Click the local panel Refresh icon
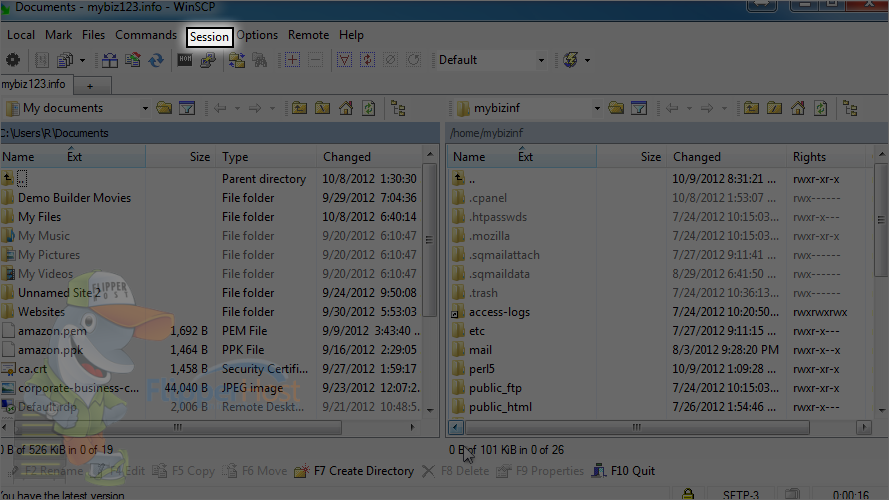This screenshot has height=500, width=889. pyautogui.click(x=369, y=108)
